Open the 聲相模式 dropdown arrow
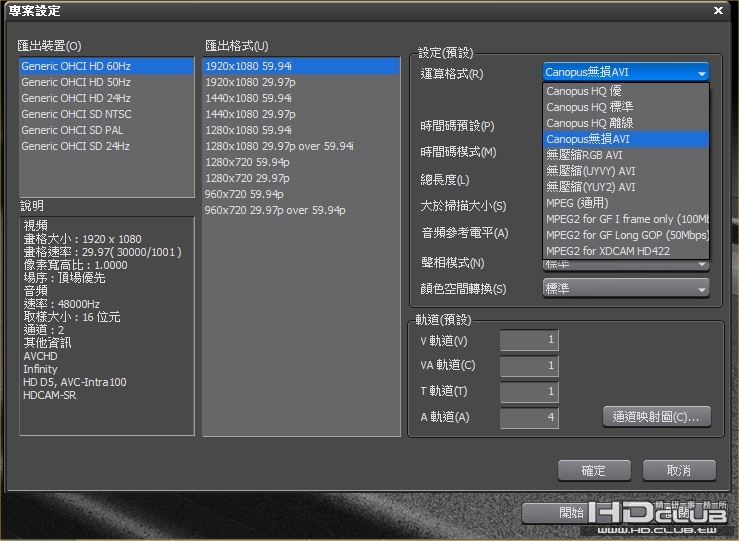Viewport: 739px width, 541px height. click(x=702, y=264)
